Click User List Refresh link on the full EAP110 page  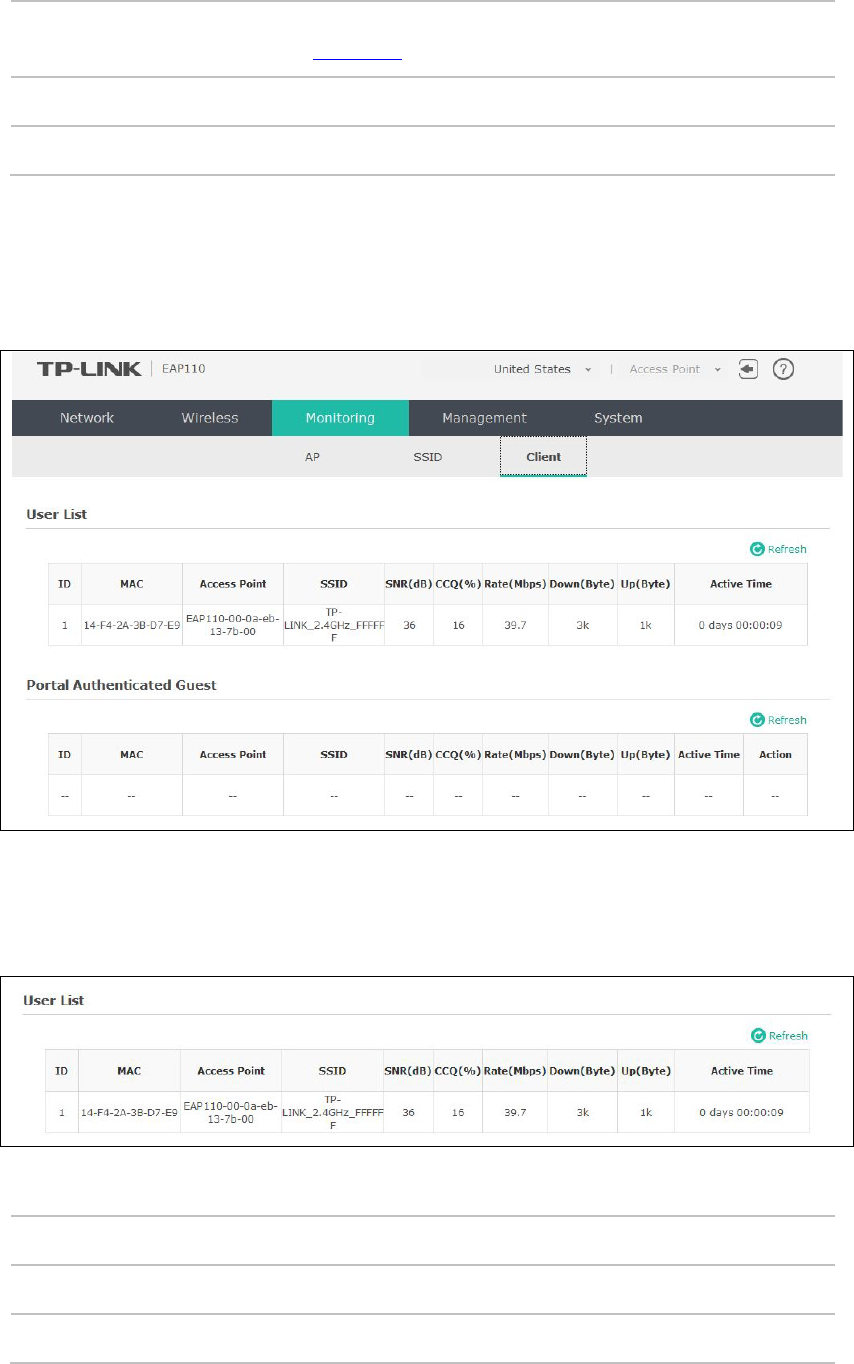click(778, 549)
